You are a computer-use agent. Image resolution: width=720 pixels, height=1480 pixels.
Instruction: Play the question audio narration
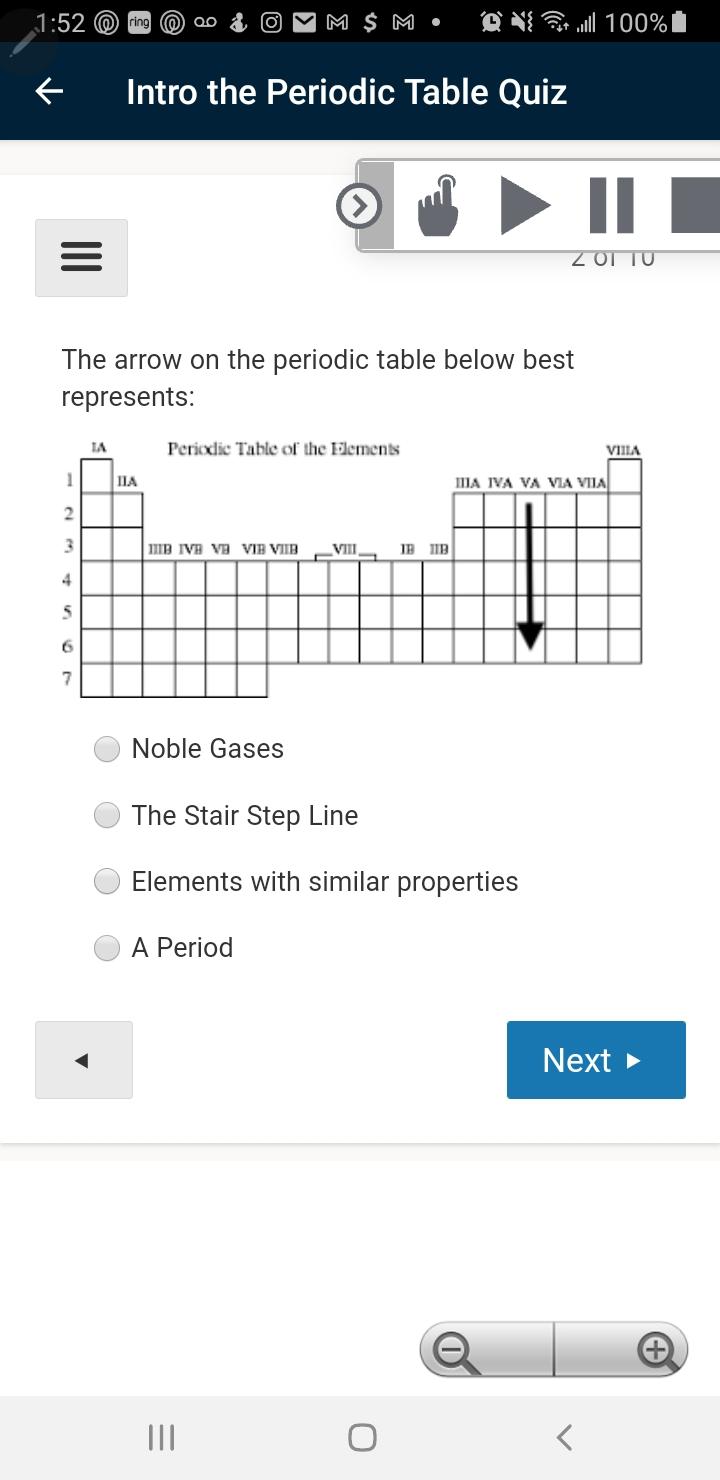[x=525, y=205]
